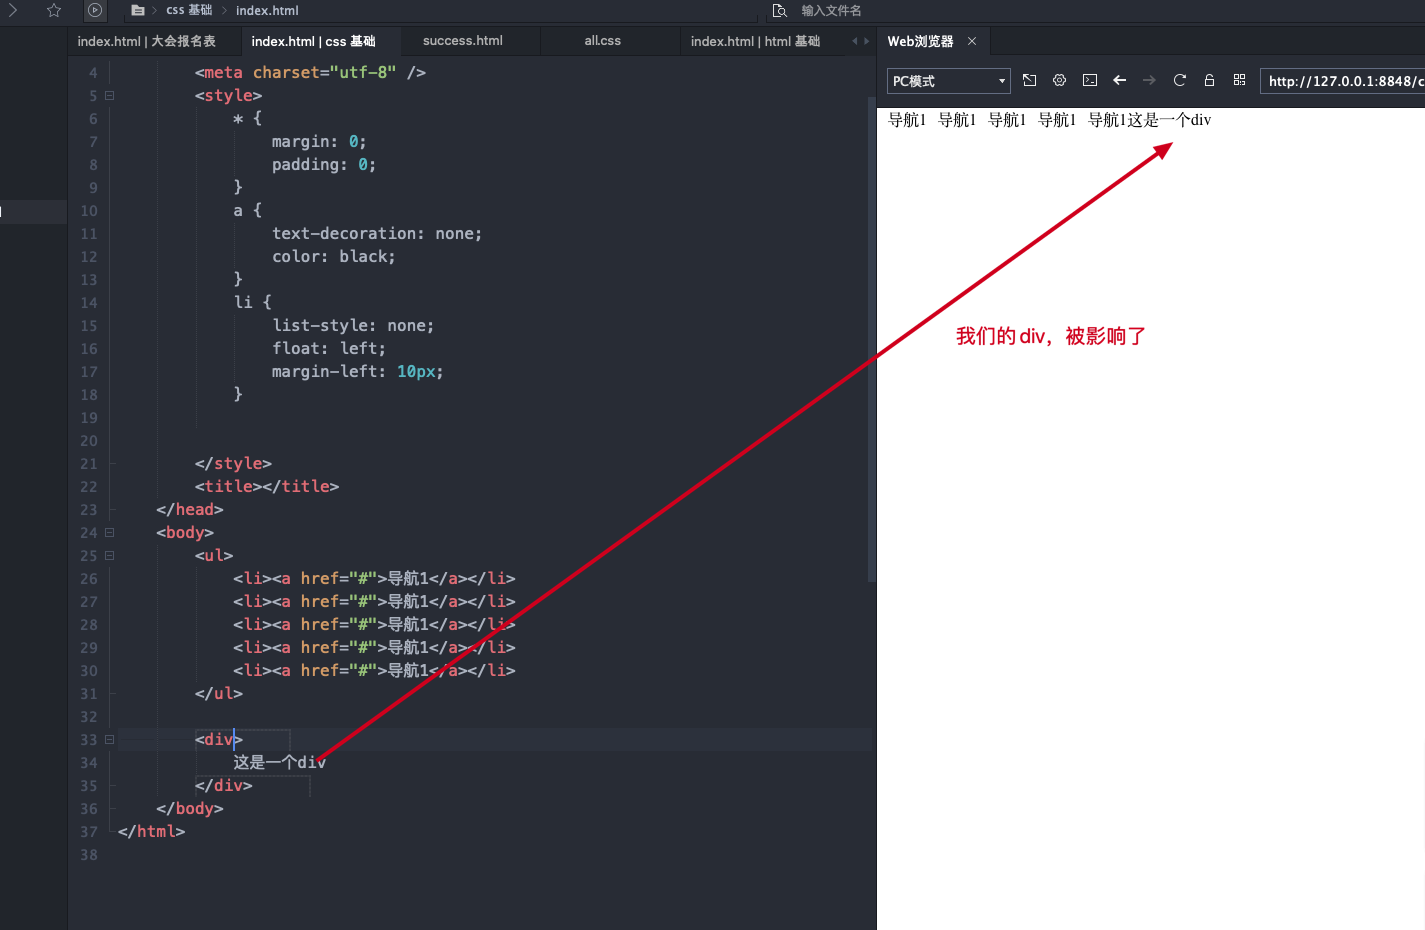Collapse the body block at line 24
The image size is (1425, 930).
click(x=110, y=533)
